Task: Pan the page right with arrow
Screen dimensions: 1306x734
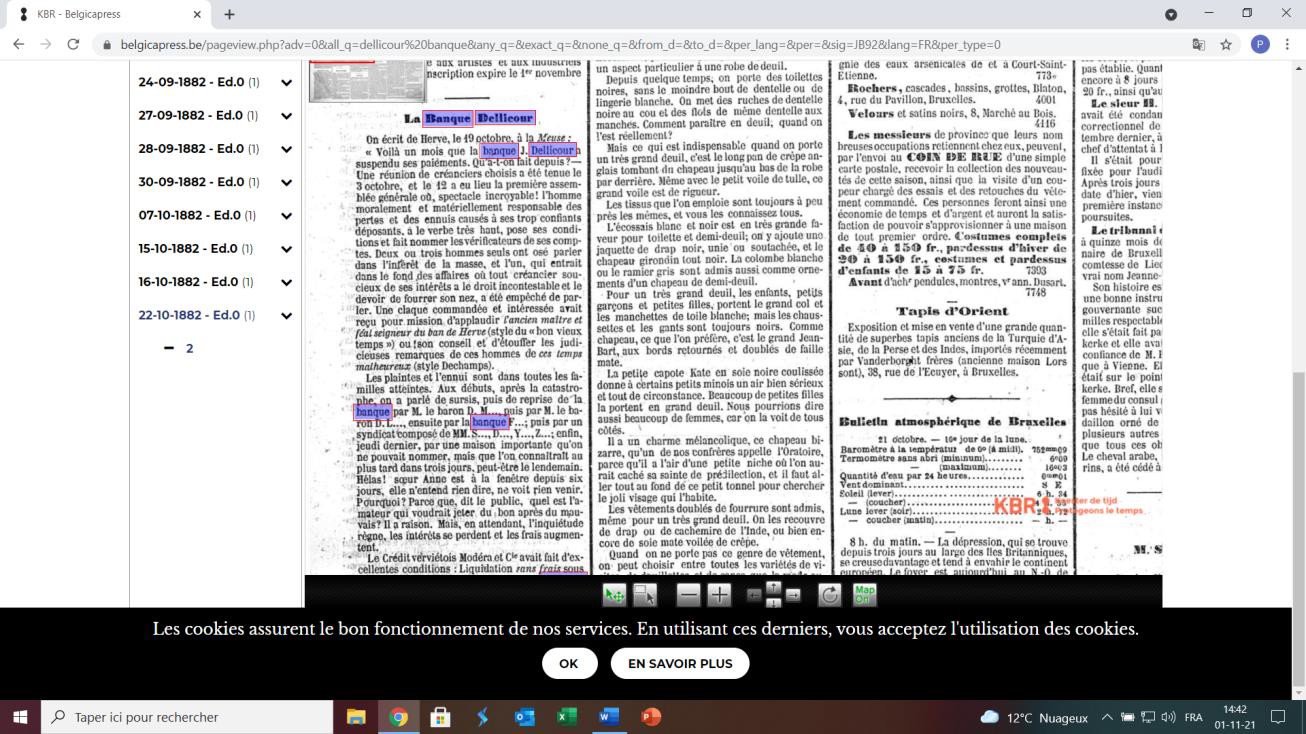Action: [x=793, y=595]
